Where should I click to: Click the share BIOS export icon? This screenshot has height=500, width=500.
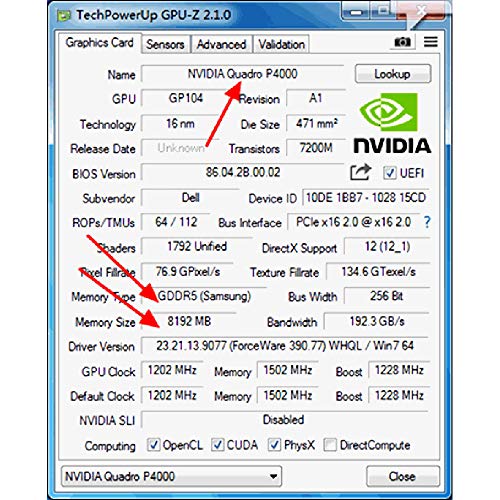360,172
